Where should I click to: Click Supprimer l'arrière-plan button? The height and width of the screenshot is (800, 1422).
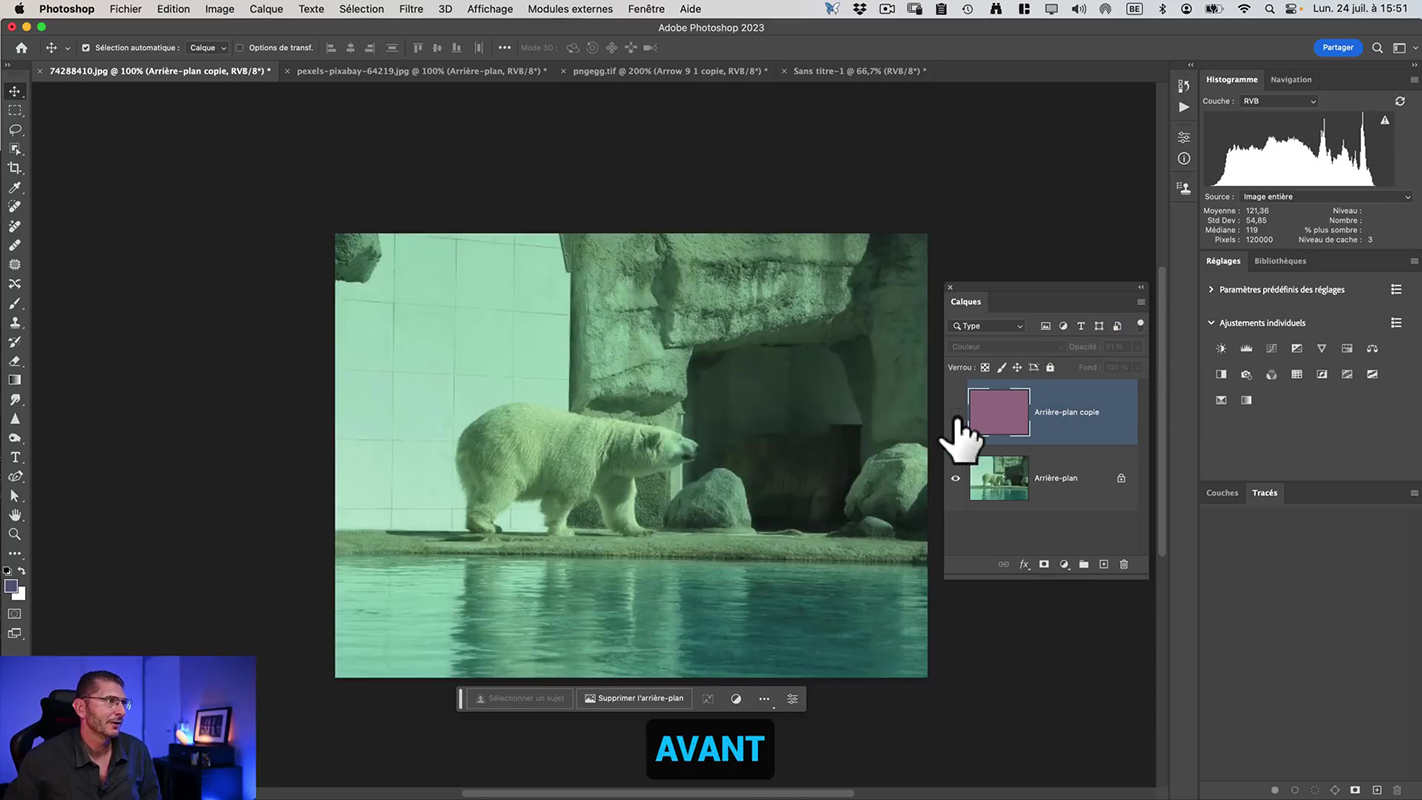pyautogui.click(x=634, y=698)
